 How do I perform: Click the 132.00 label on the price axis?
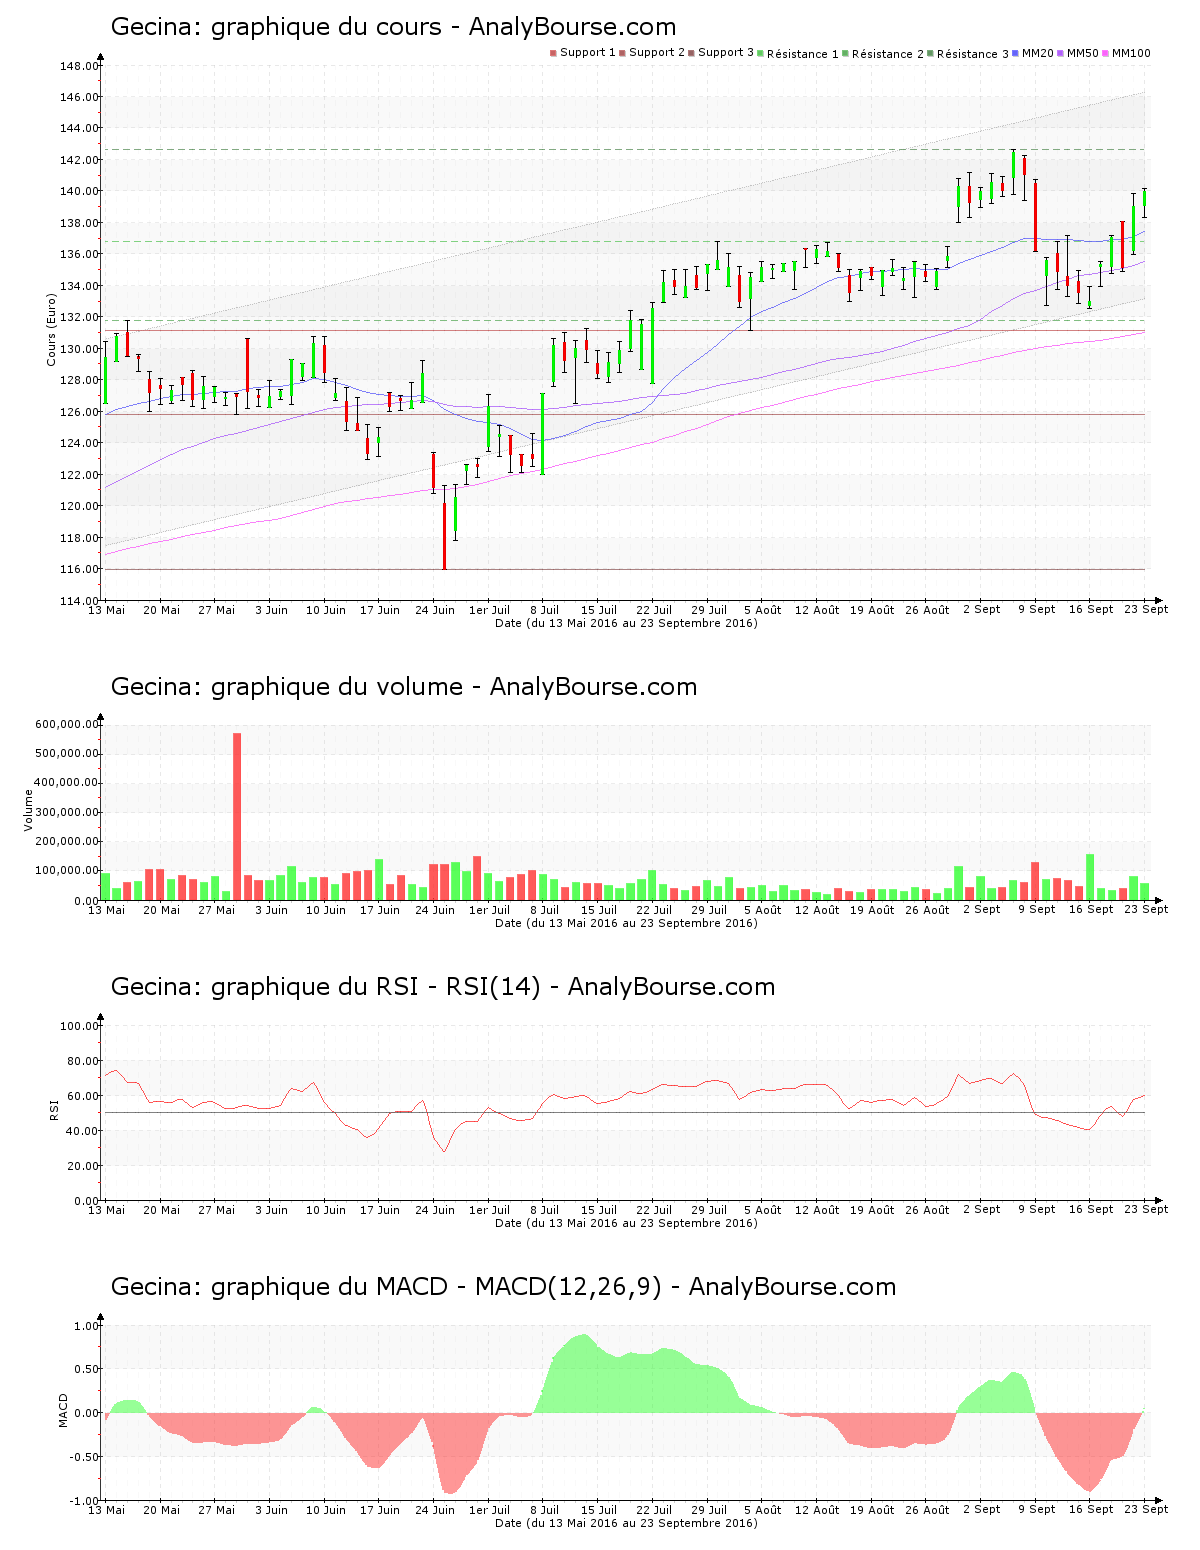[79, 318]
